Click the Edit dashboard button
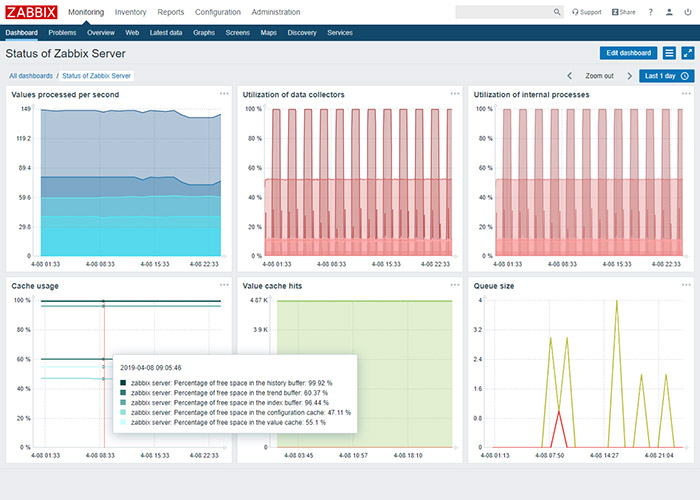 pos(628,53)
